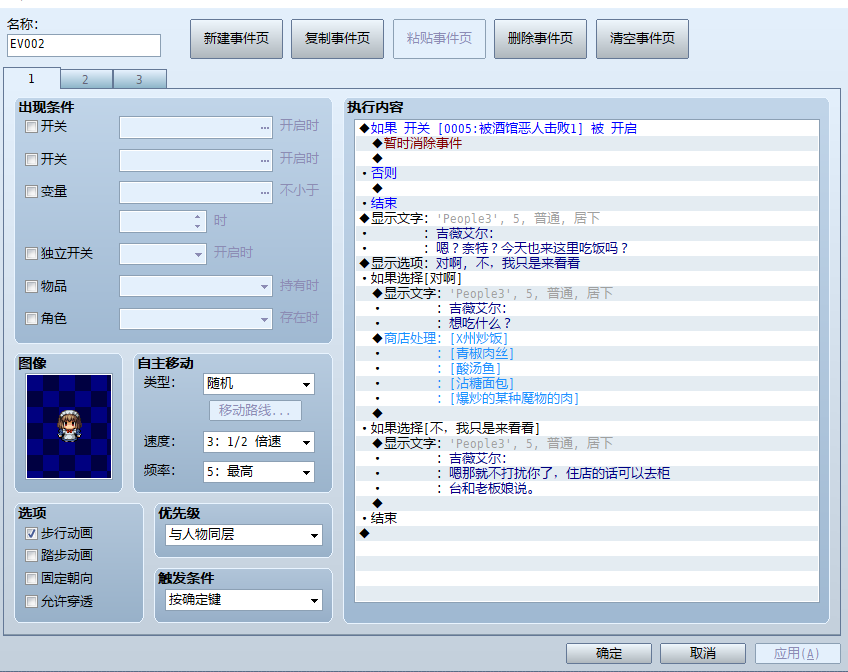Check the 固定朝向 option
The height and width of the screenshot is (672, 848).
coord(31,578)
